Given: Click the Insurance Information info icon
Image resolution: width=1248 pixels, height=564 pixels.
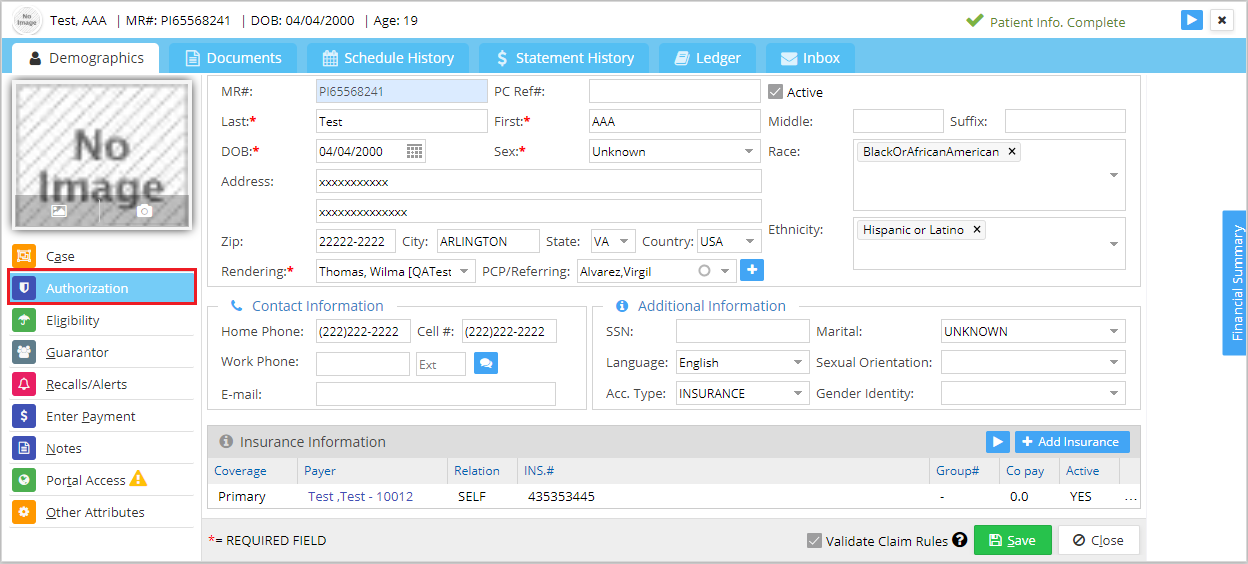Looking at the screenshot, I should coord(226,442).
